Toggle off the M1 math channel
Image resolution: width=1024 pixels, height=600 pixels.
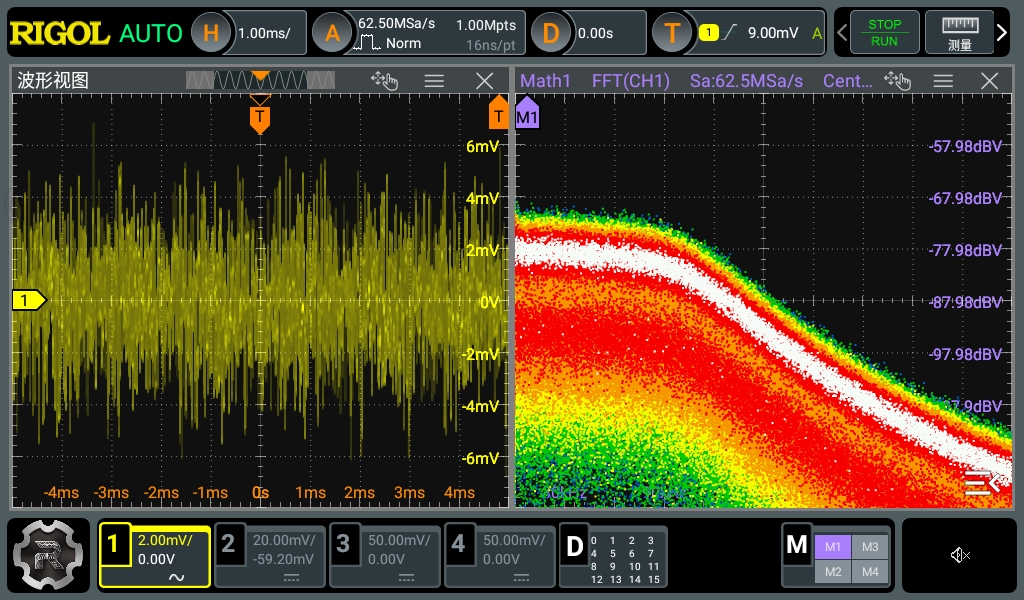(x=832, y=547)
